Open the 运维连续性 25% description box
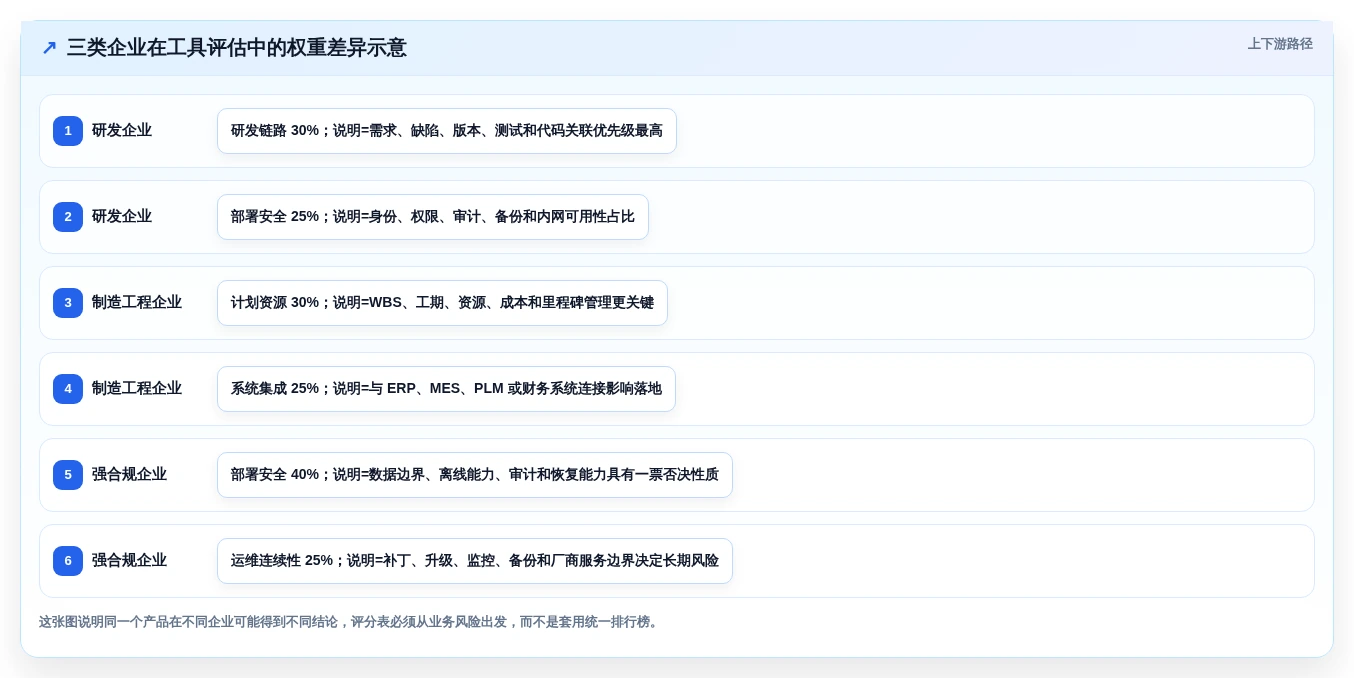The height and width of the screenshot is (678, 1354). (x=475, y=561)
